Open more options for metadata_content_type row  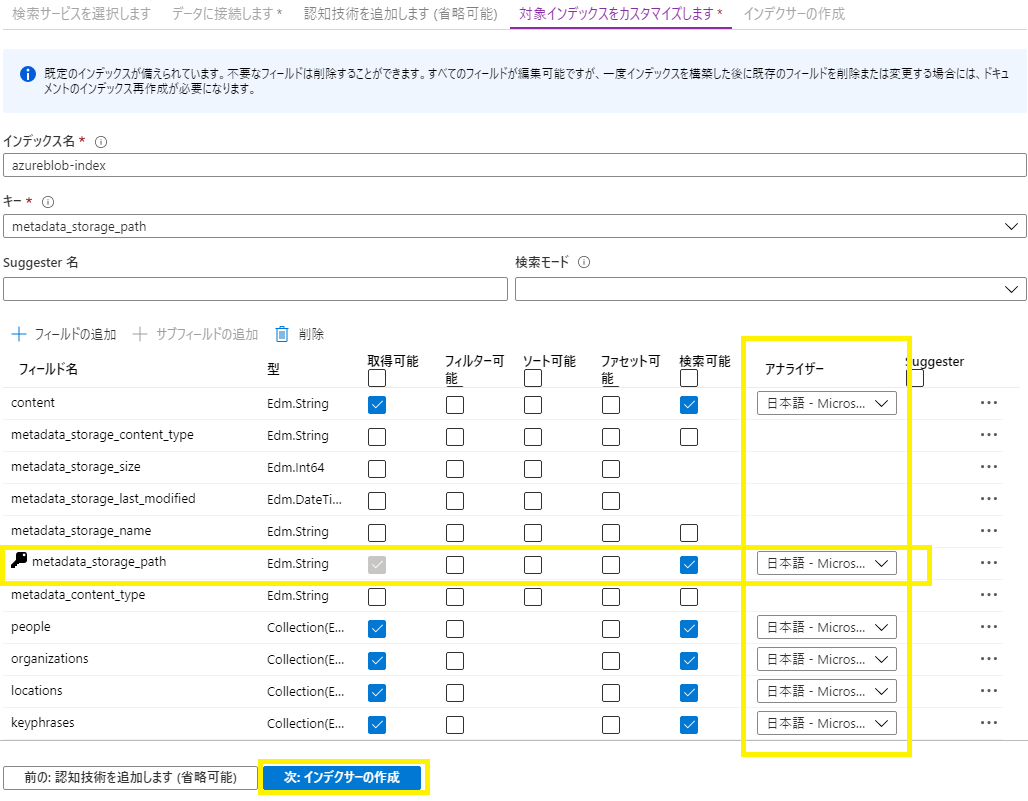pyautogui.click(x=989, y=595)
